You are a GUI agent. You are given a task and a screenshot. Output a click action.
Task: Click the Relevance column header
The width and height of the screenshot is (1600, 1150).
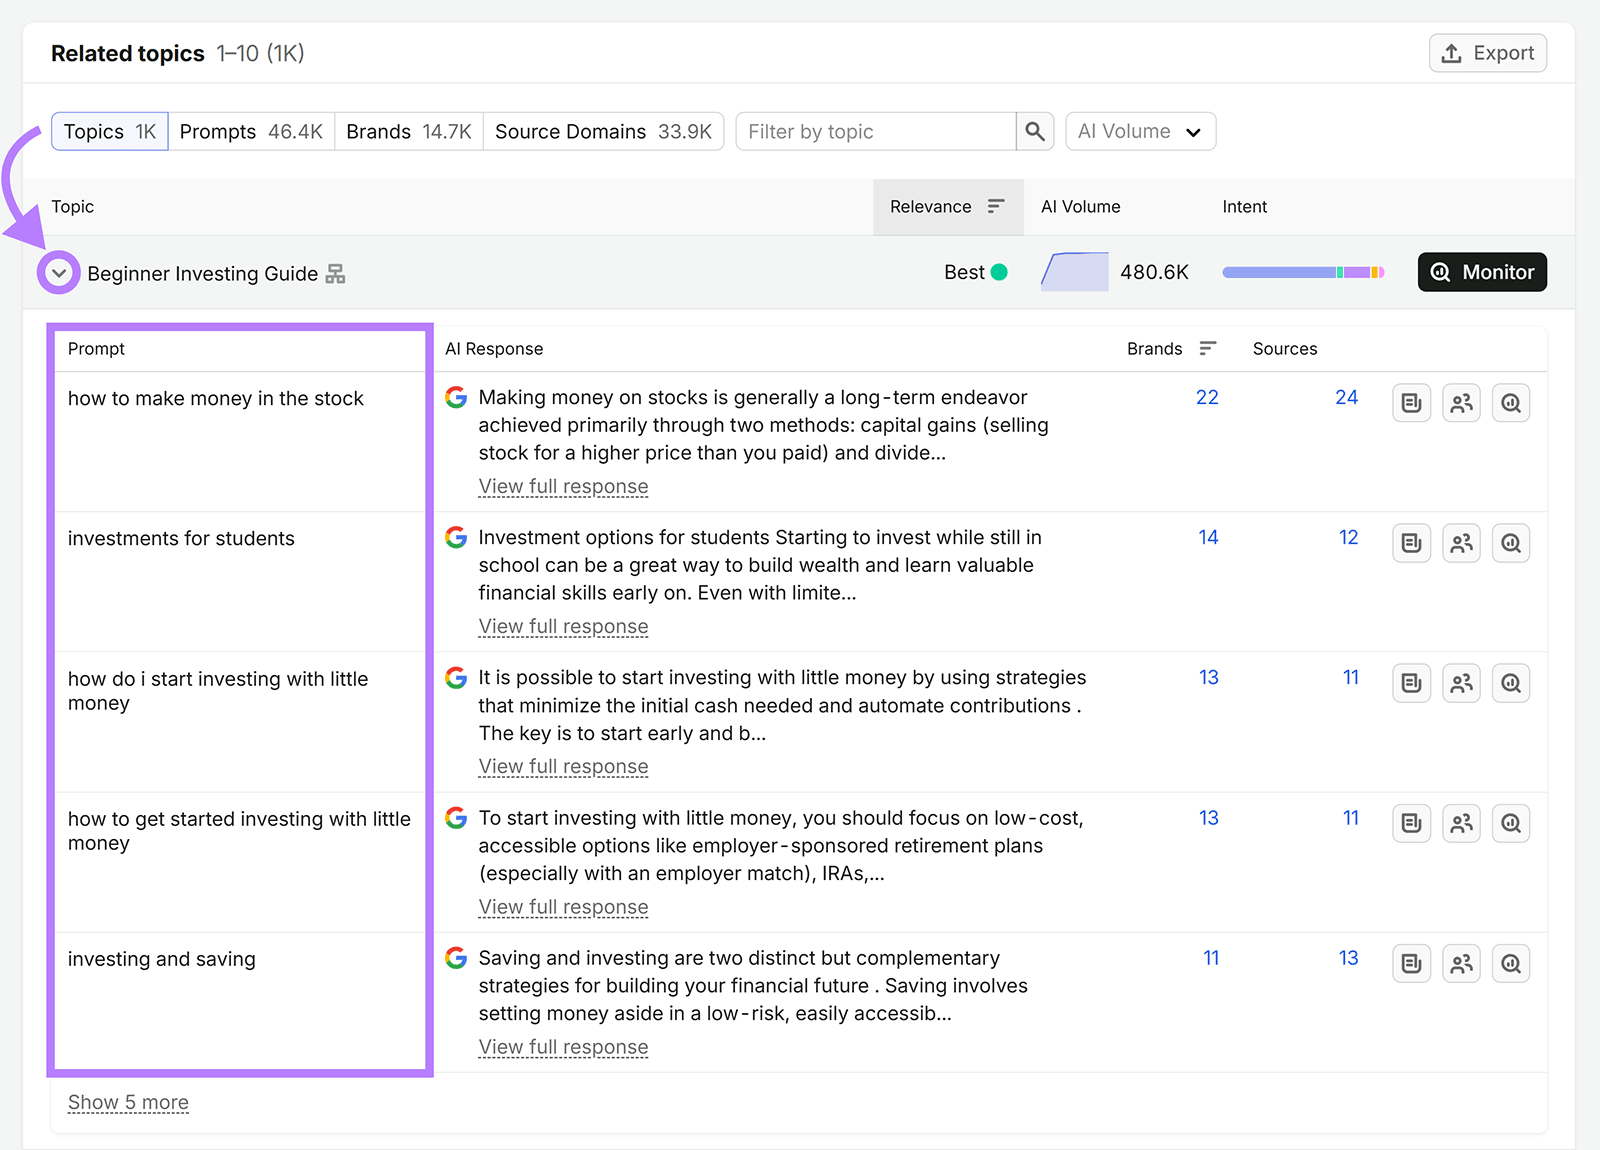948,206
